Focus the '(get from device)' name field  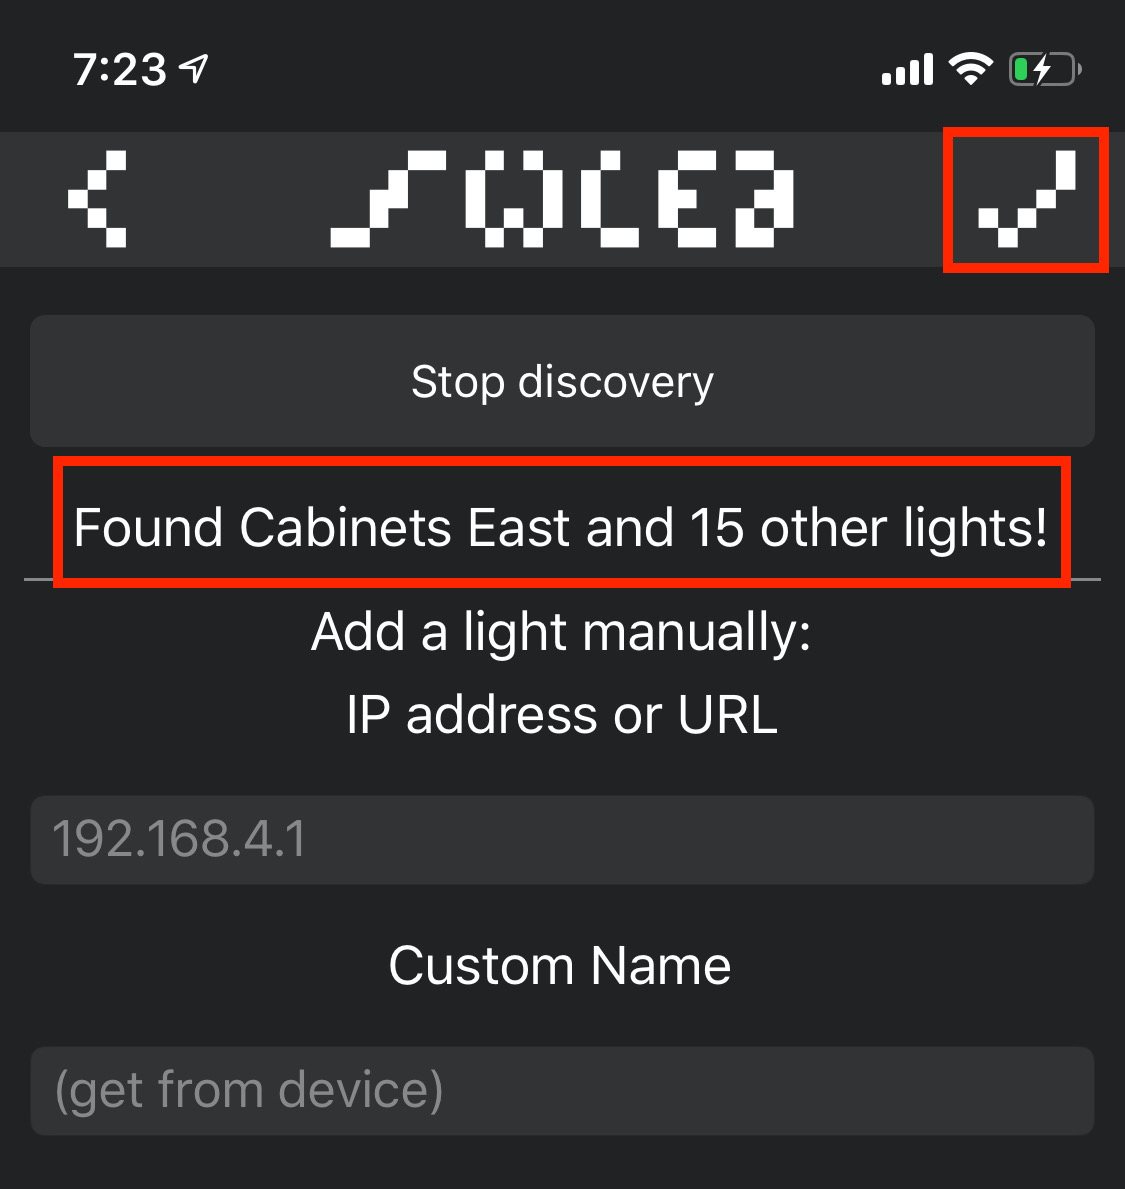(562, 1090)
